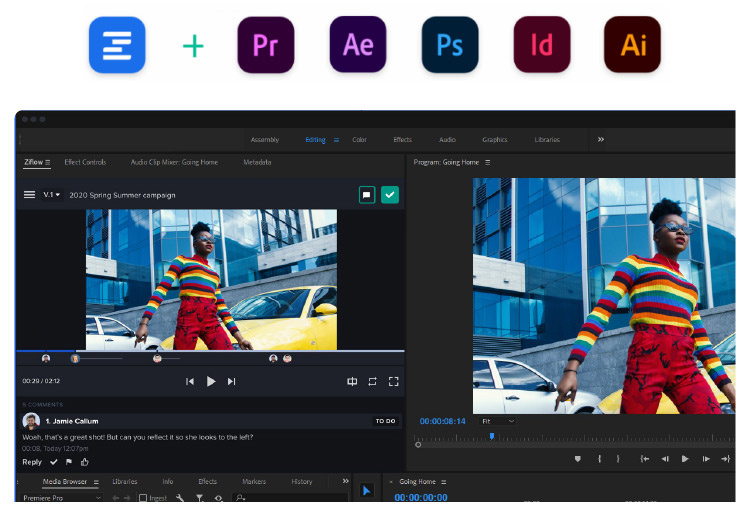Like Jamie Callum's comment with thumbs up
The image size is (751, 514).
pyautogui.click(x=84, y=462)
